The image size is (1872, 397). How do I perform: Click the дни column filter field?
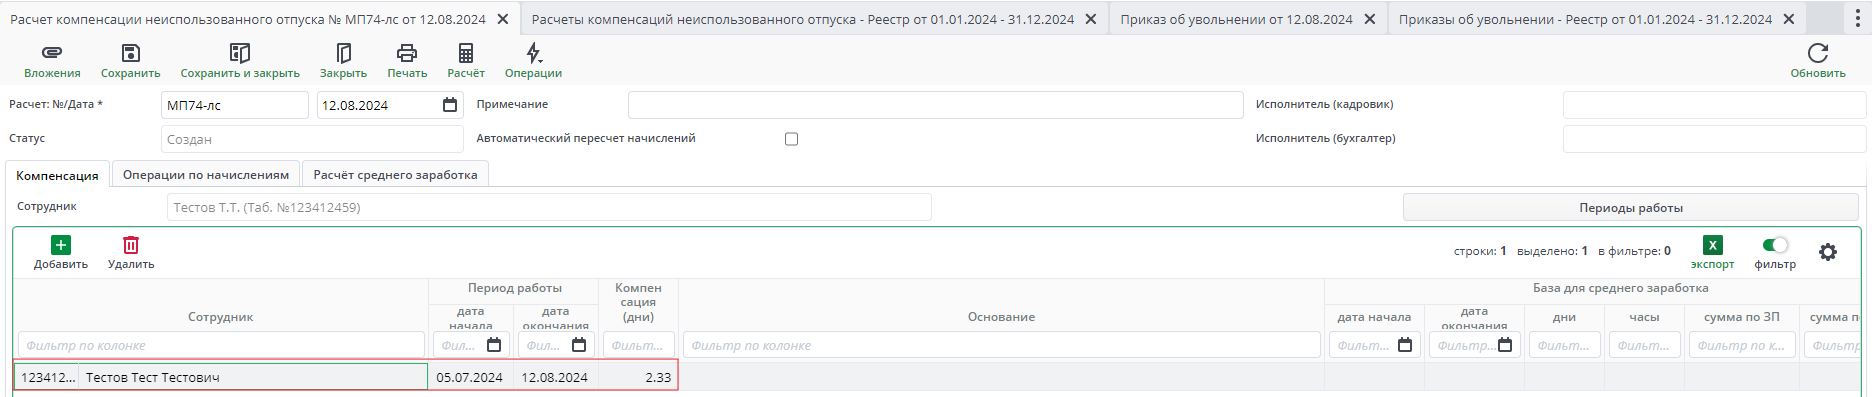1565,345
